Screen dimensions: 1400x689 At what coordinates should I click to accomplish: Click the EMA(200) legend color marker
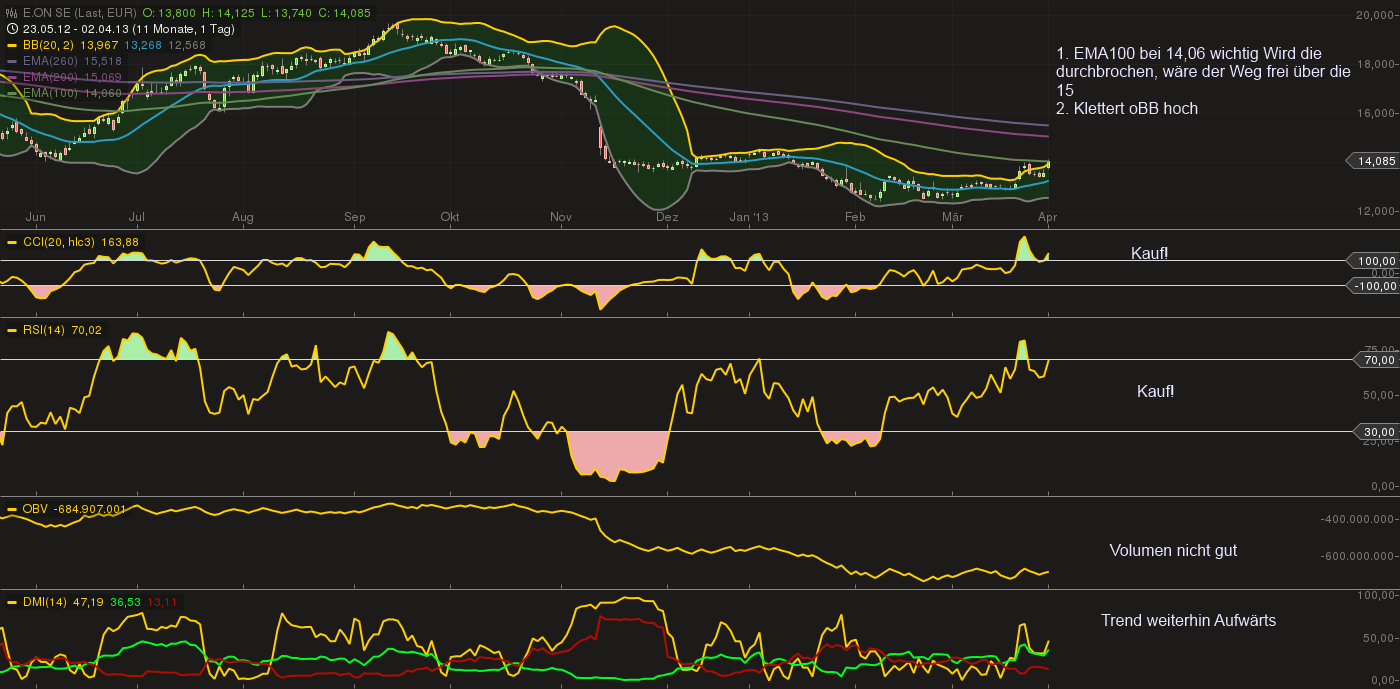pos(12,77)
